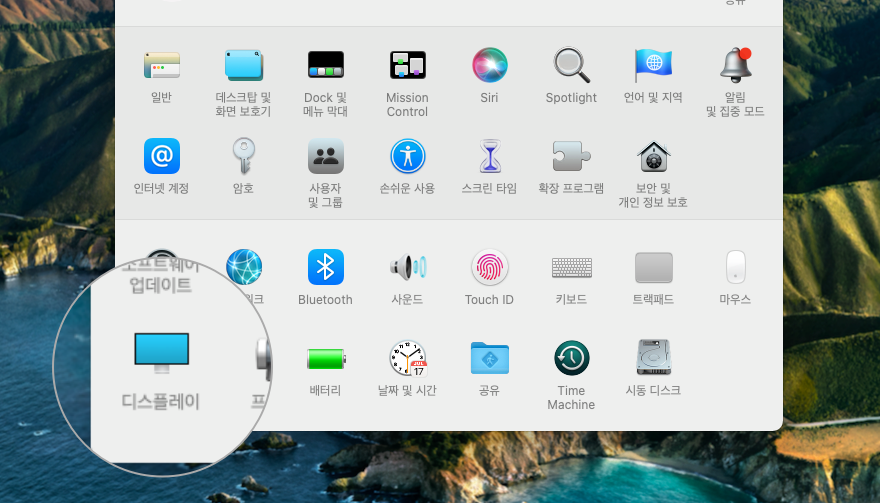Open 언어 및 지역 preferences
This screenshot has width=880, height=503.
click(653, 65)
